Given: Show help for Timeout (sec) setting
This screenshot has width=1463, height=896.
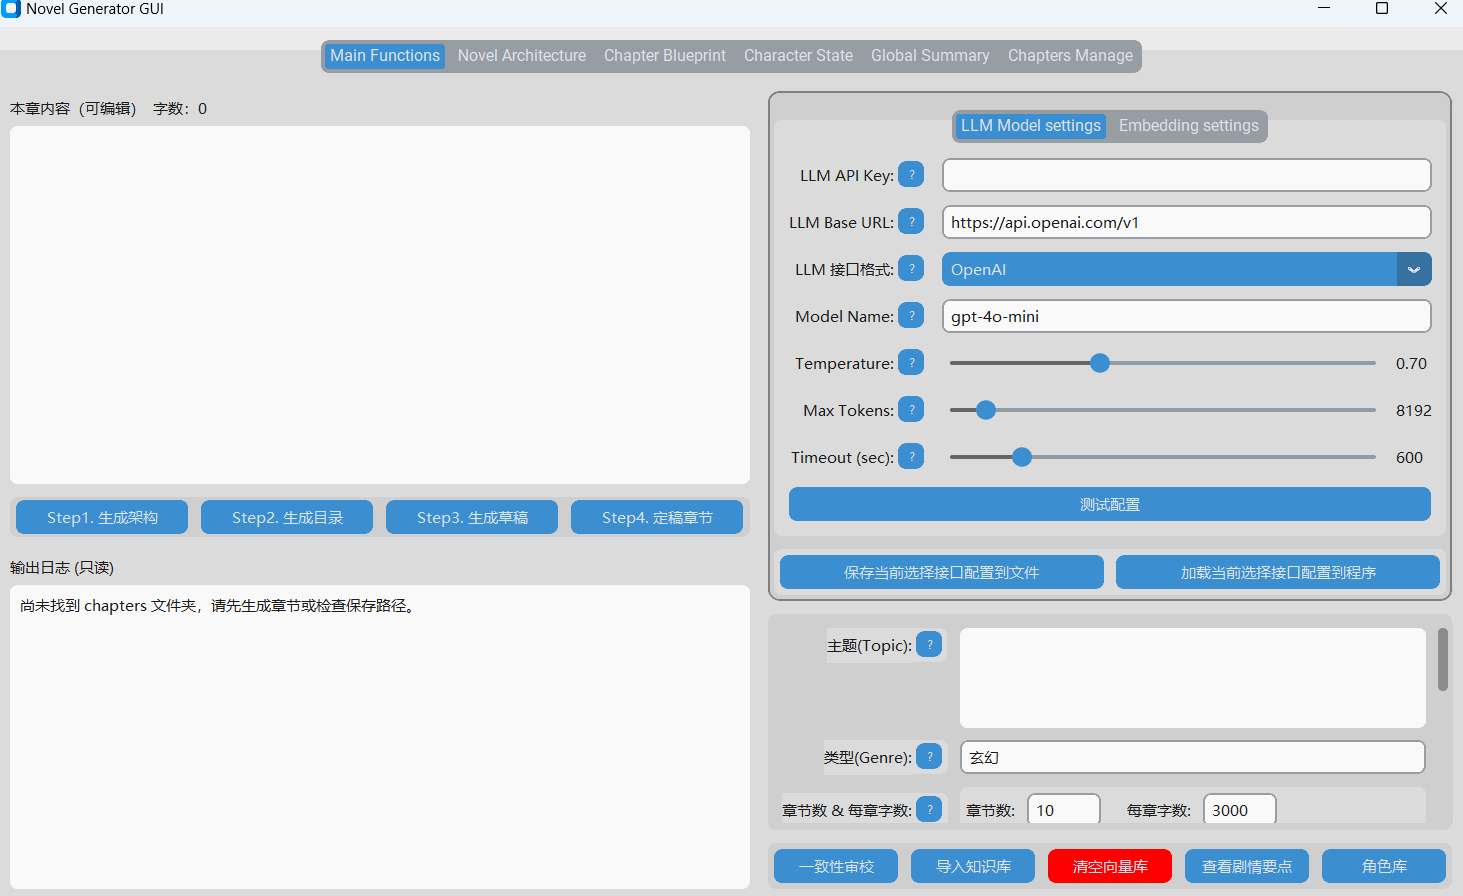Looking at the screenshot, I should [x=911, y=457].
